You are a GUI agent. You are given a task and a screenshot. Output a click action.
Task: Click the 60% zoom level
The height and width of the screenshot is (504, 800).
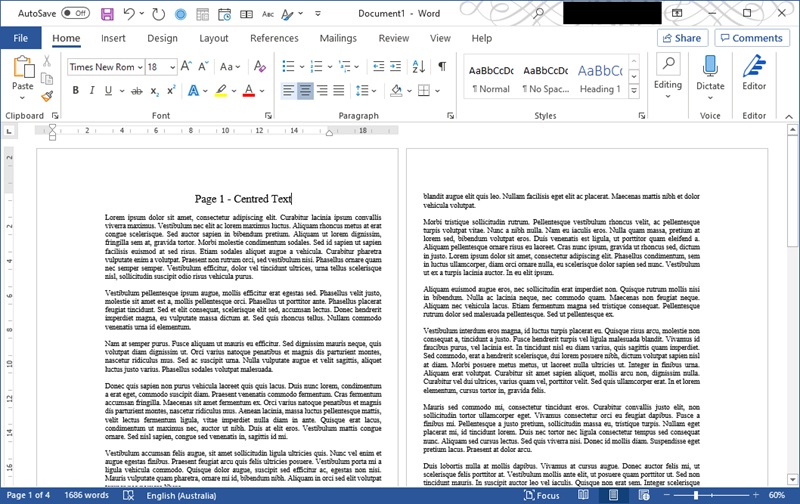777,495
